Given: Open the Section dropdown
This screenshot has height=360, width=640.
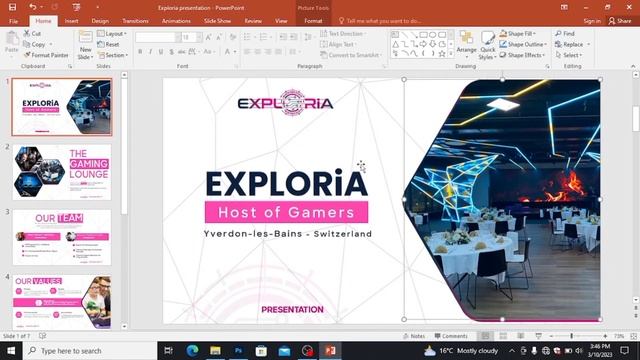Looking at the screenshot, I should [x=113, y=55].
